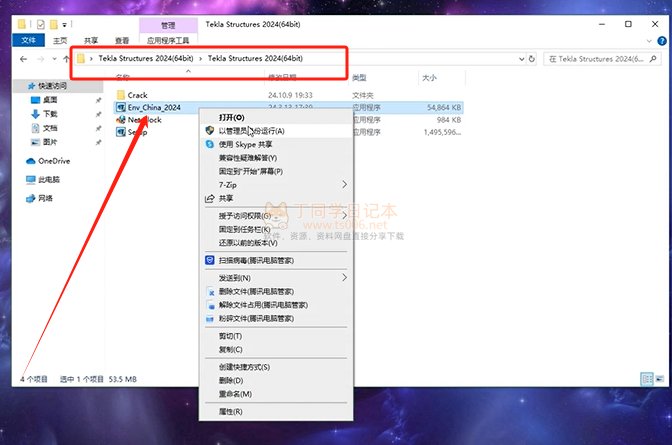This screenshot has height=445, width=672.
Task: Open 图片 in the sidebar
Action: pyautogui.click(x=50, y=142)
